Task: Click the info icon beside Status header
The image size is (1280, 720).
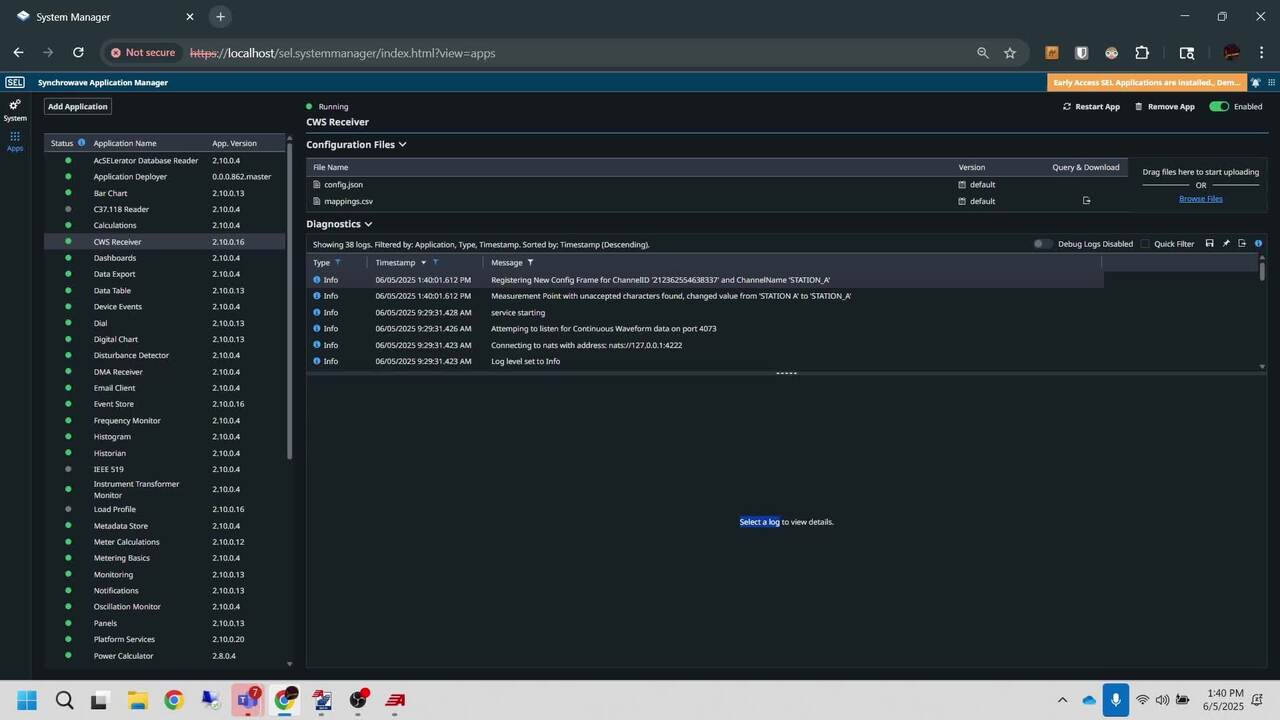Action: point(82,143)
